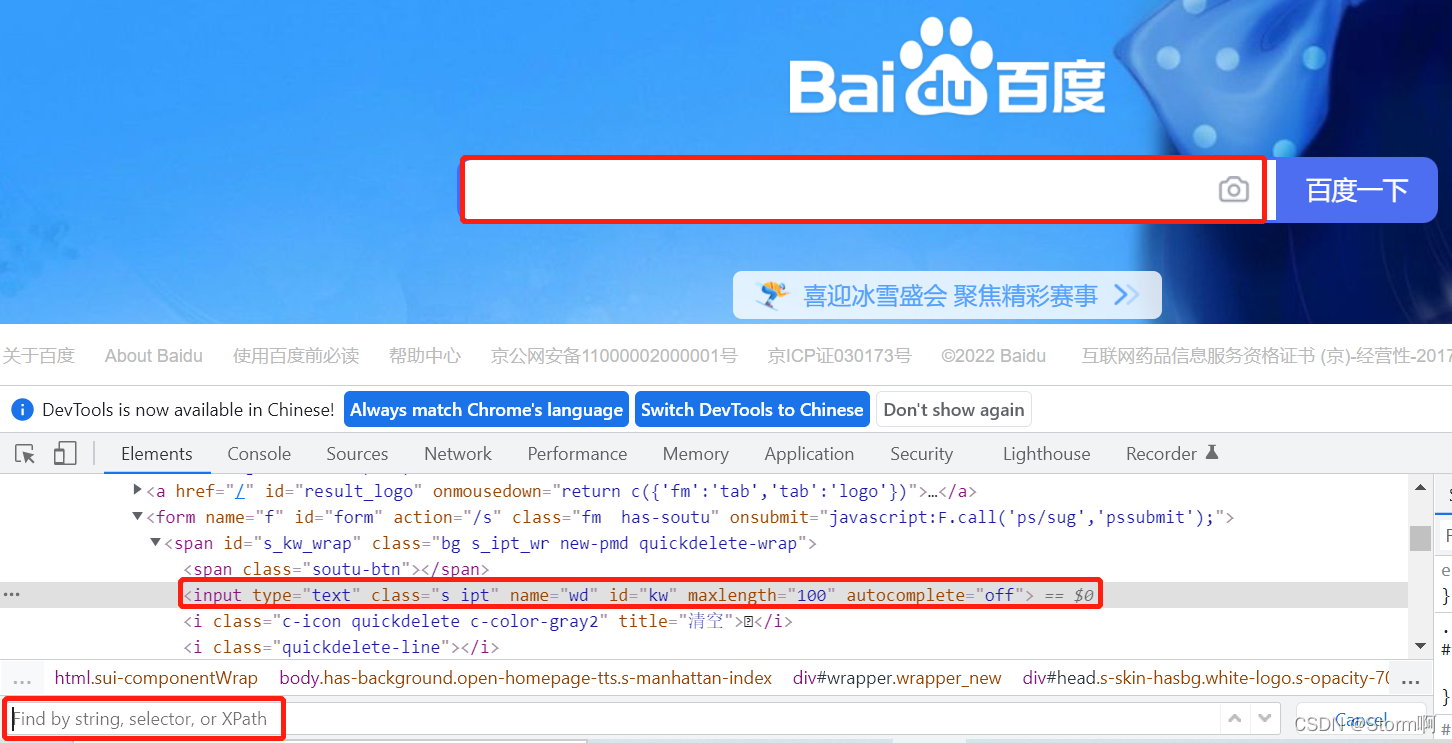
Task: Select the div#wrapper.wrapper_new breadcrumb
Action: (897, 678)
